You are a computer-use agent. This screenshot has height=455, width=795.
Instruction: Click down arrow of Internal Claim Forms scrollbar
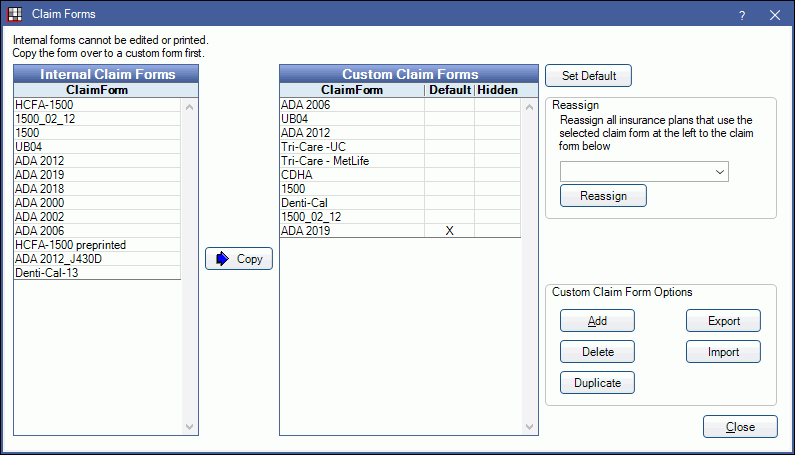click(x=190, y=427)
